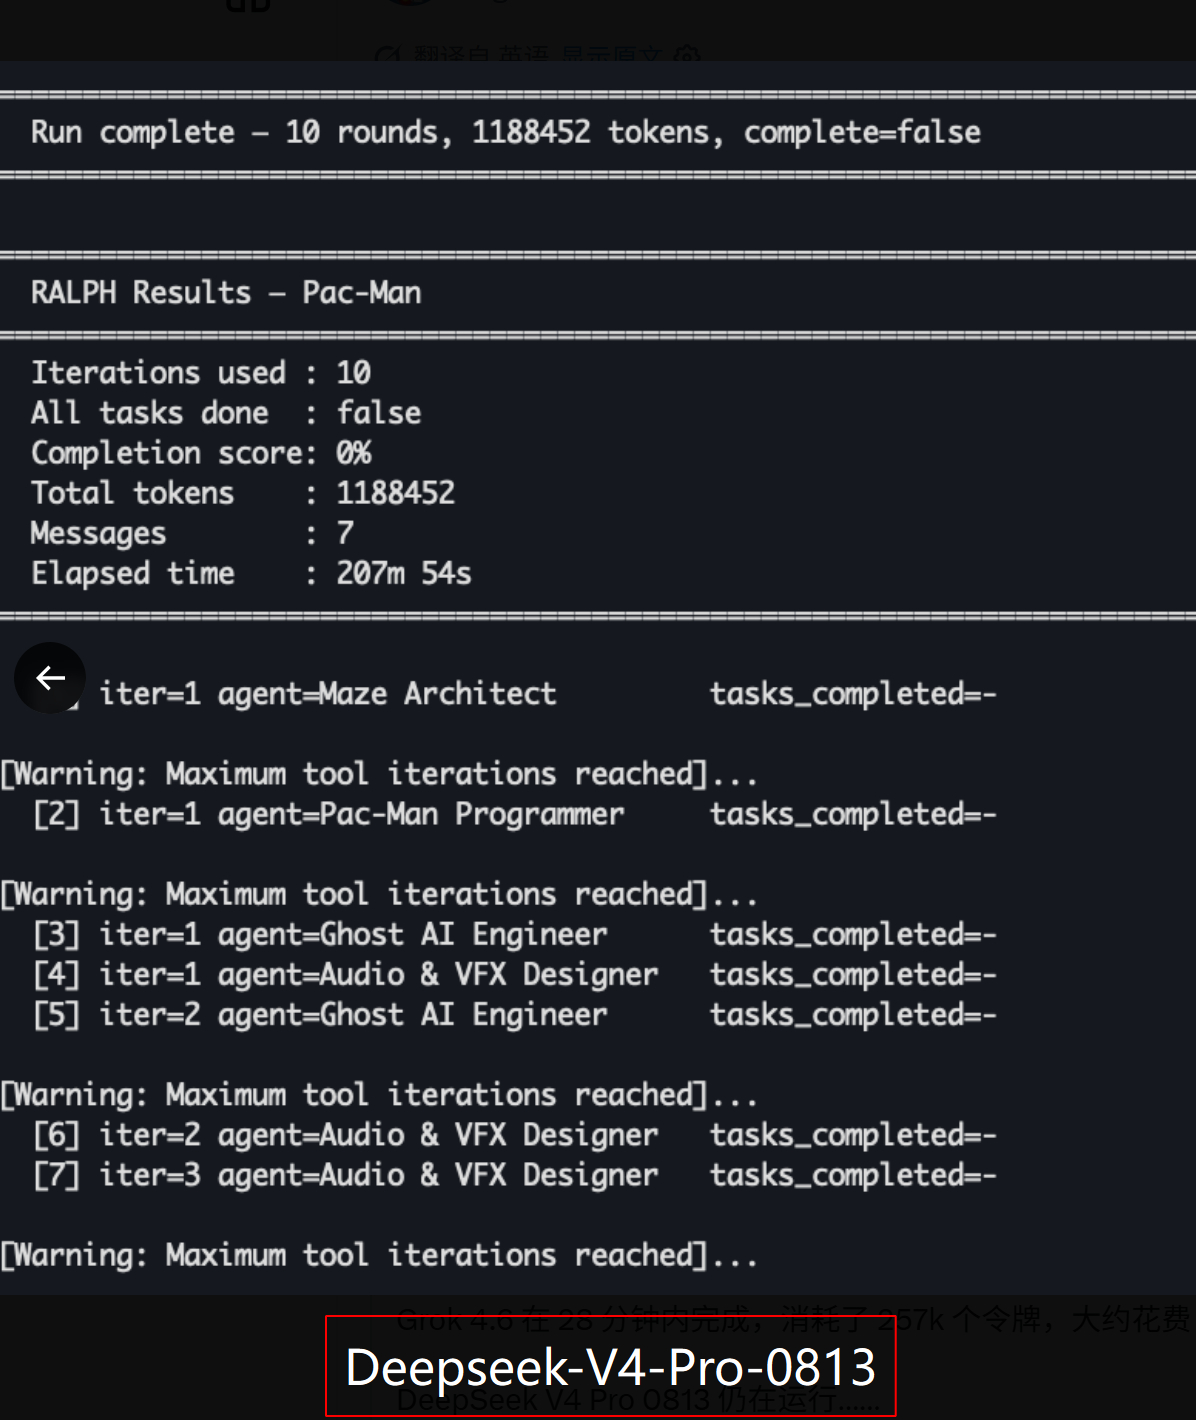This screenshot has height=1420, width=1196.
Task: Click entry [5] iter=2 Ghost AI Engineer
Action: pos(515,1014)
